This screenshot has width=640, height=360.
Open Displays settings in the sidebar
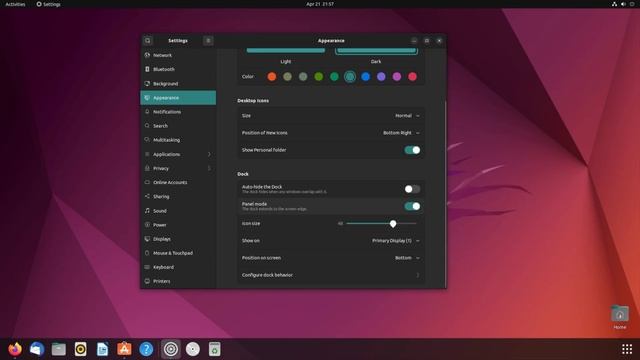coord(178,239)
